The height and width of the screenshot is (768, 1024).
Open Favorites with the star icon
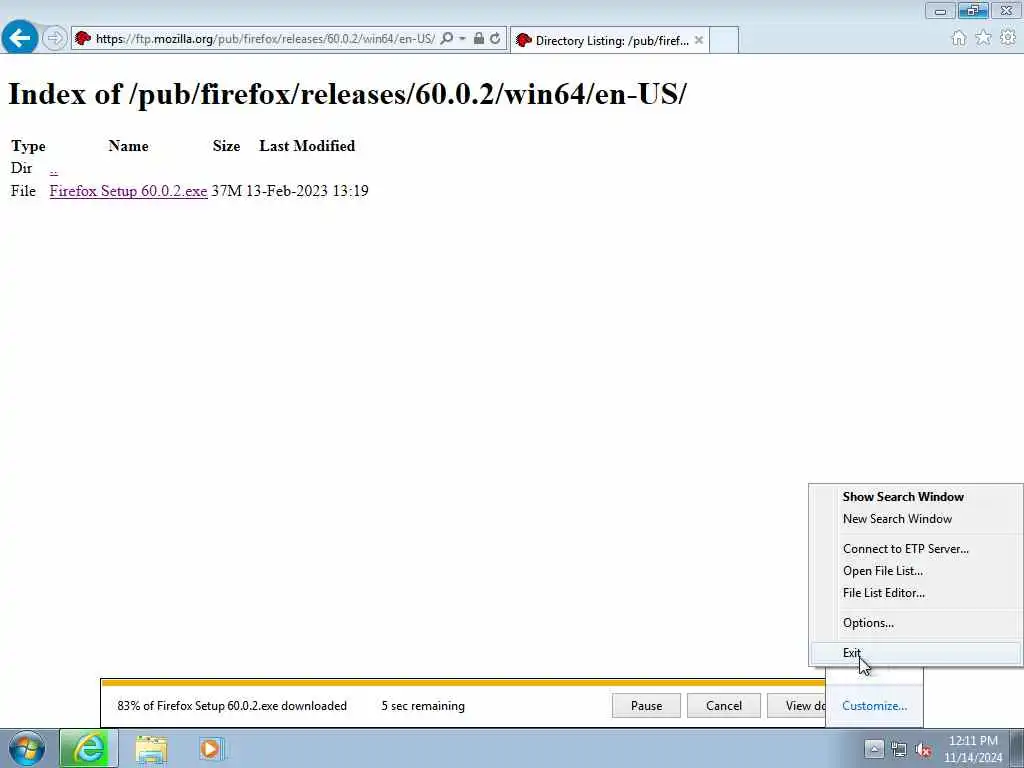pyautogui.click(x=983, y=38)
